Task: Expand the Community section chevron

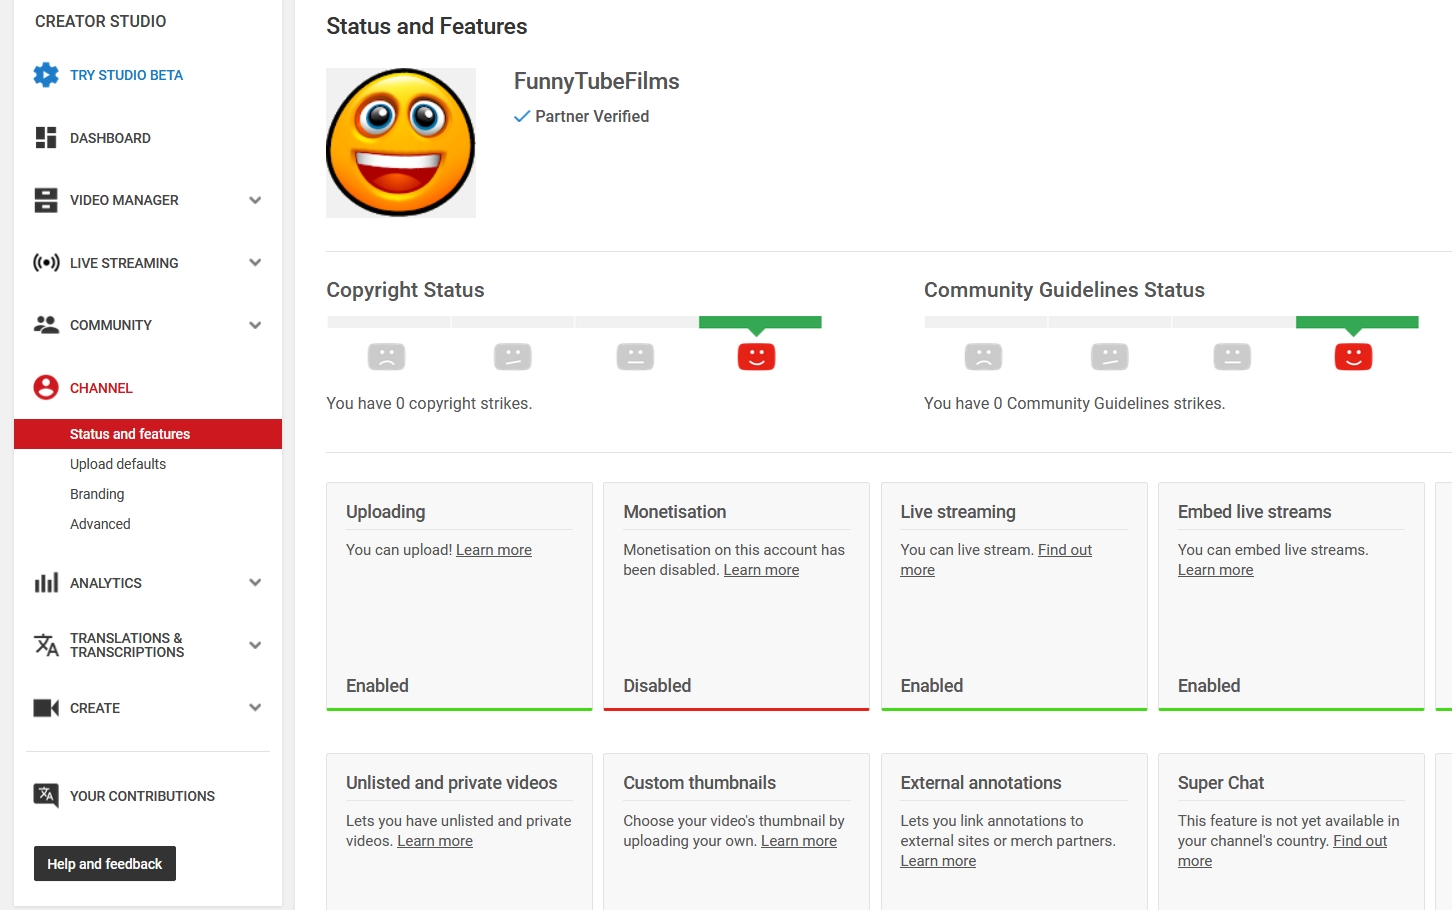Action: 255,325
